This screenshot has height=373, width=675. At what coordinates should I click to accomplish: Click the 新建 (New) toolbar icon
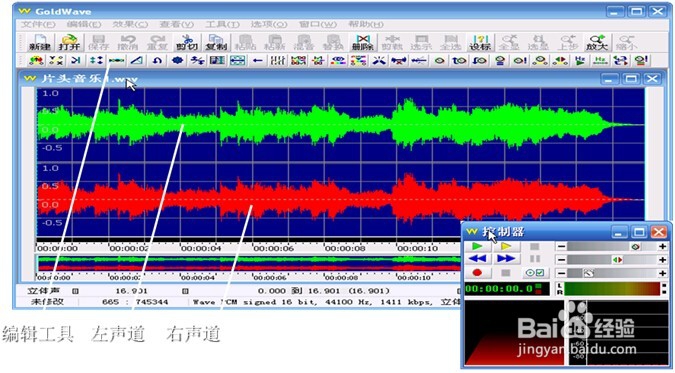pos(40,42)
